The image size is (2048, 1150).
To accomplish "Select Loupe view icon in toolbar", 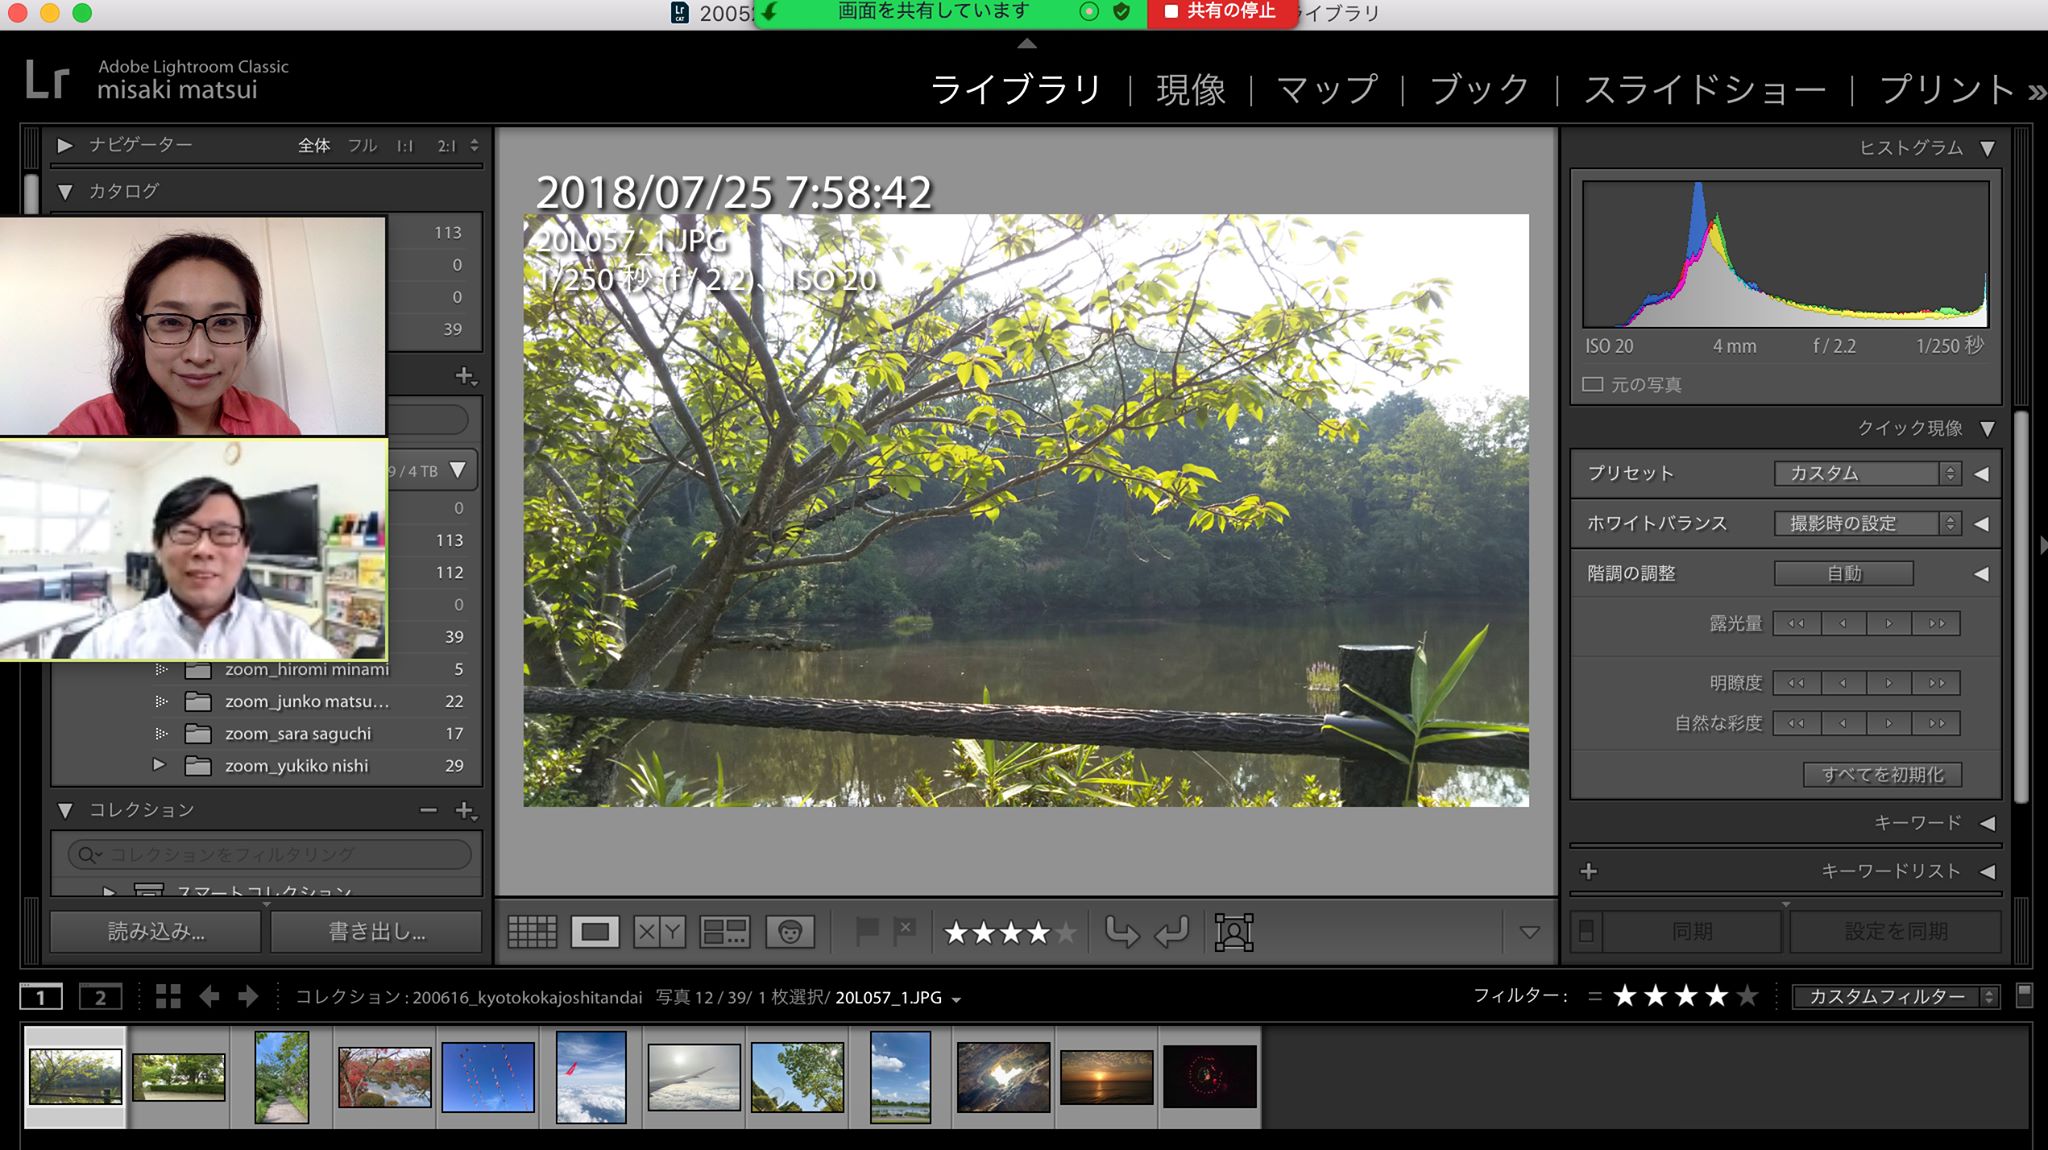I will (595, 932).
